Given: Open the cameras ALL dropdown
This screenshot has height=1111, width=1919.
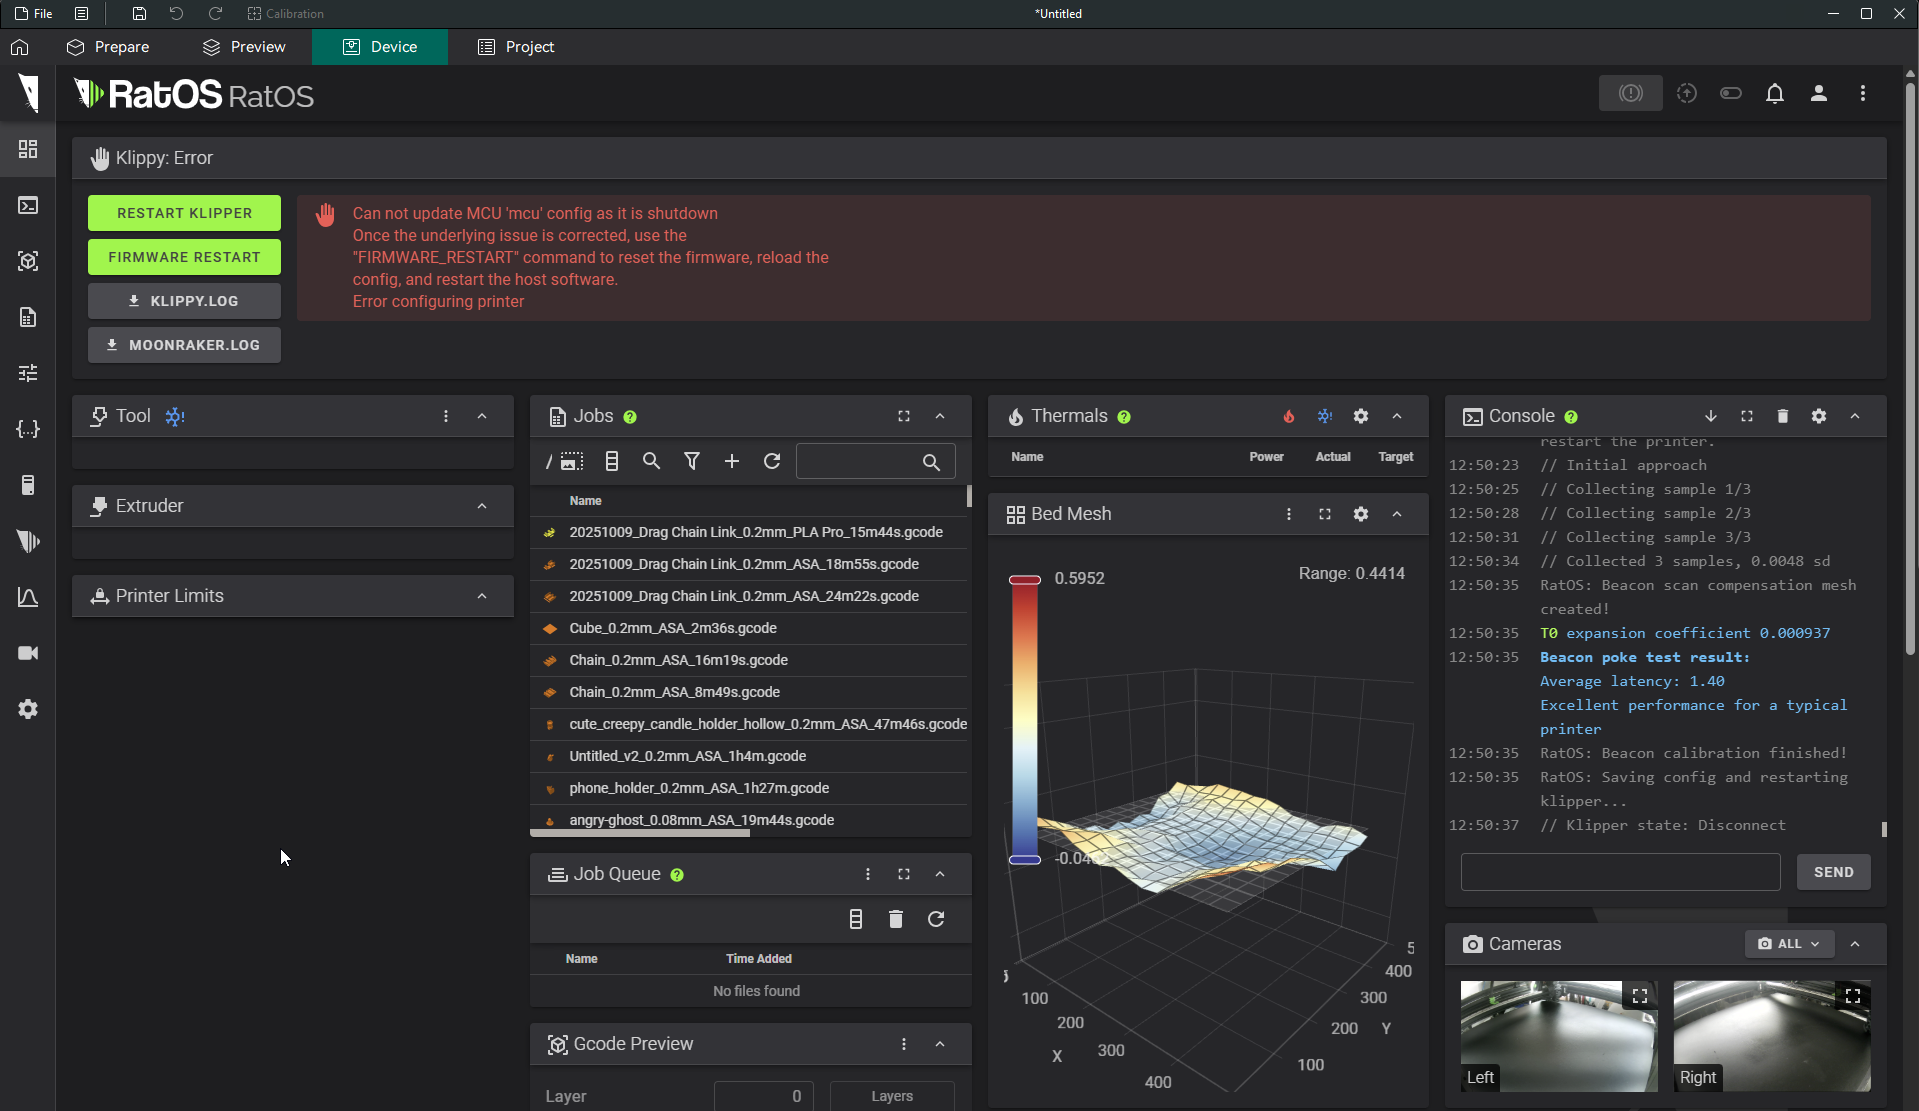Looking at the screenshot, I should coord(1789,944).
